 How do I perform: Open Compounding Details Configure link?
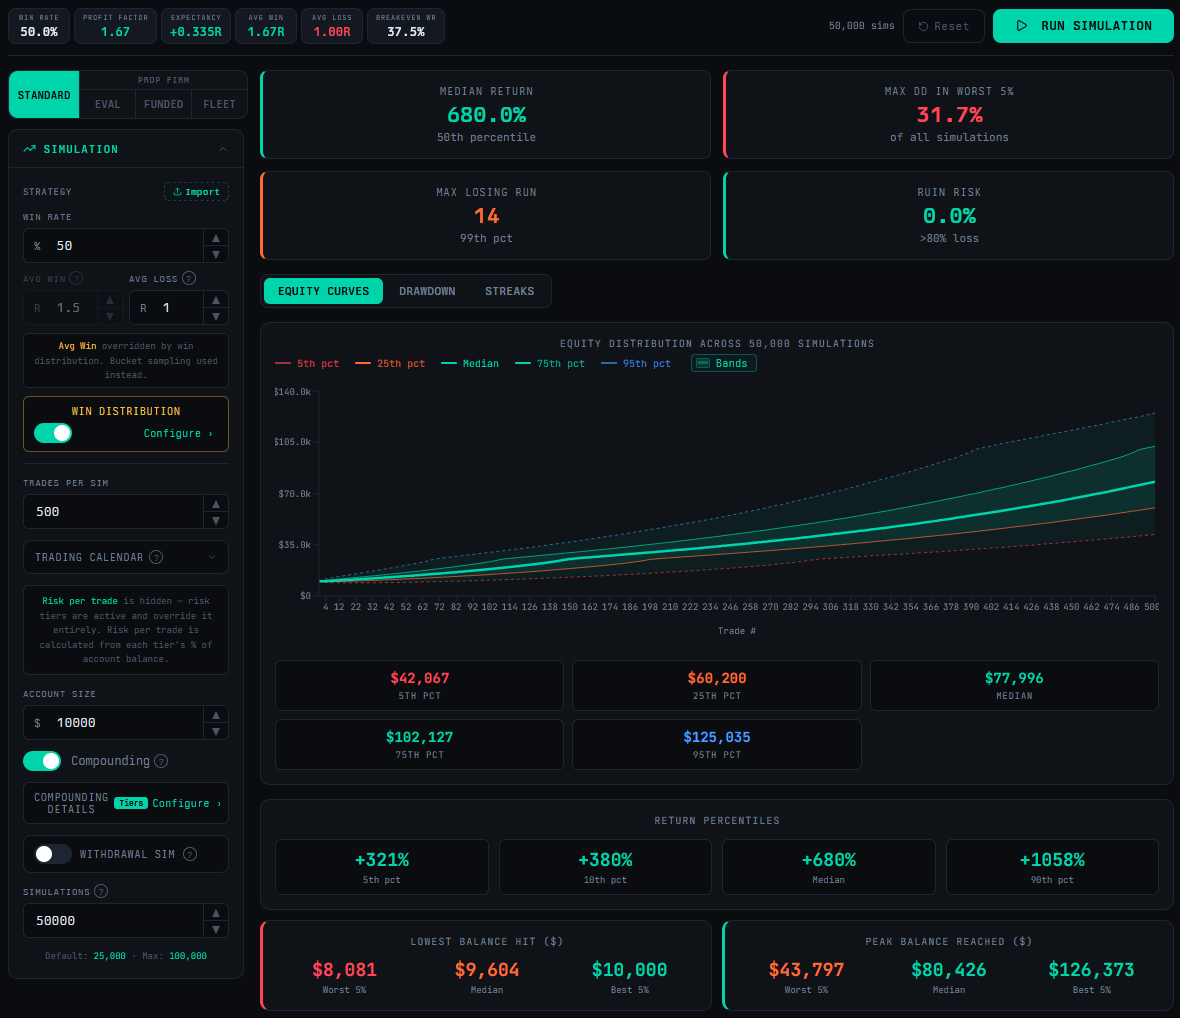coord(187,804)
